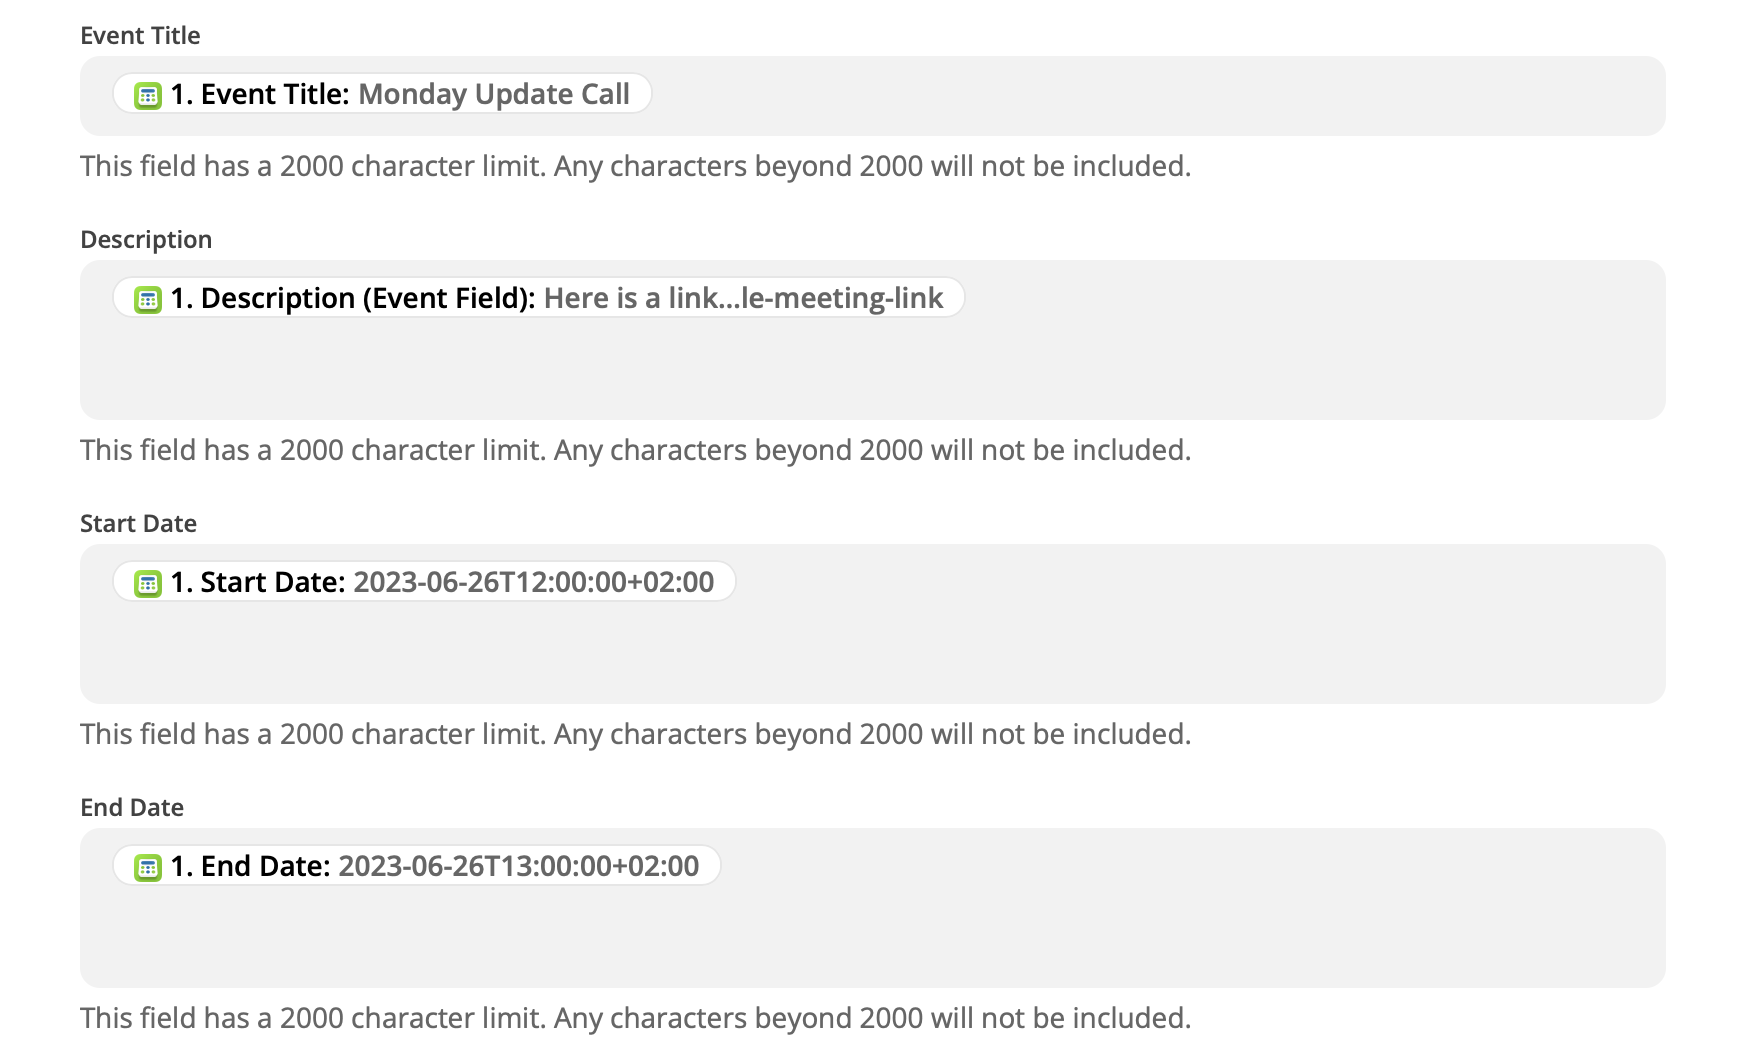Click the calendar icon in End Date pill
This screenshot has height=1060, width=1754.
(x=148, y=868)
